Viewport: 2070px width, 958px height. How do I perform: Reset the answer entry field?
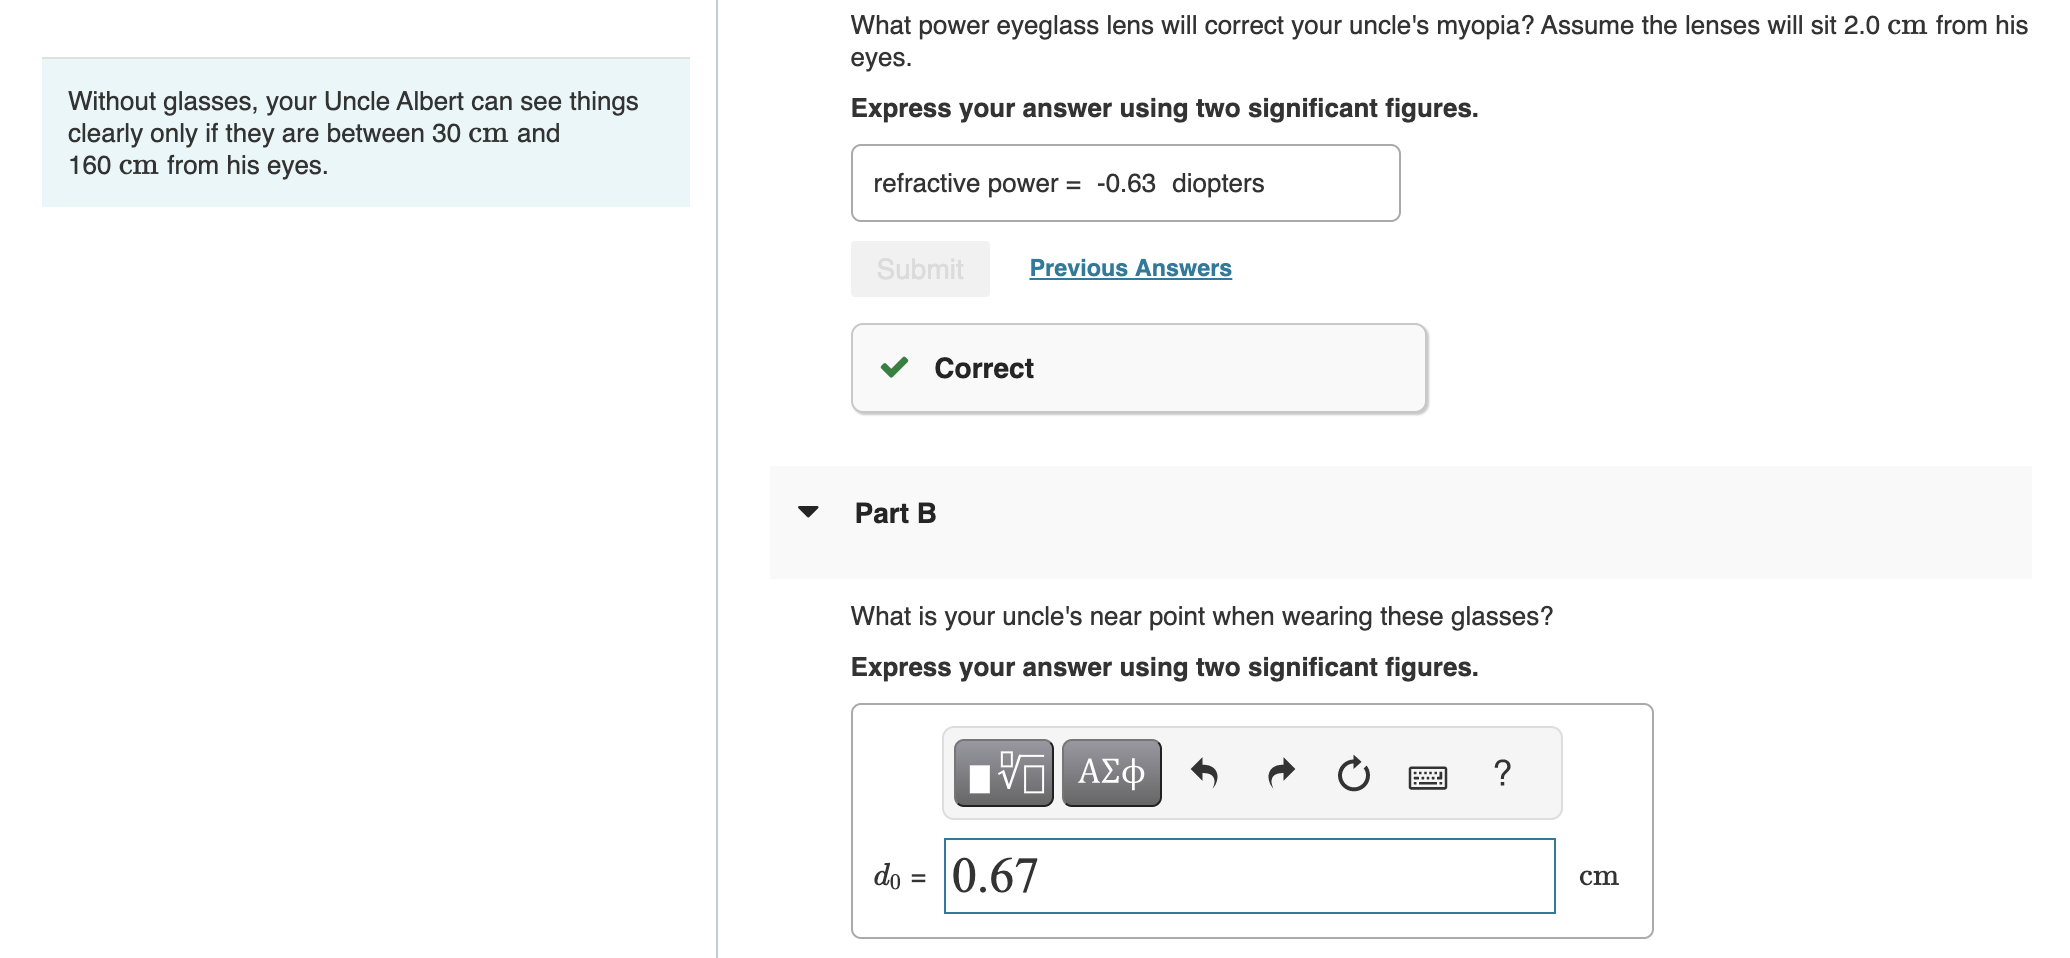coord(1353,772)
